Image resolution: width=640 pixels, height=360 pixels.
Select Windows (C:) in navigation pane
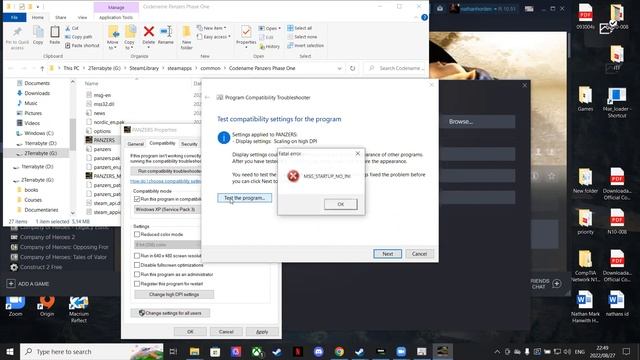coord(38,133)
